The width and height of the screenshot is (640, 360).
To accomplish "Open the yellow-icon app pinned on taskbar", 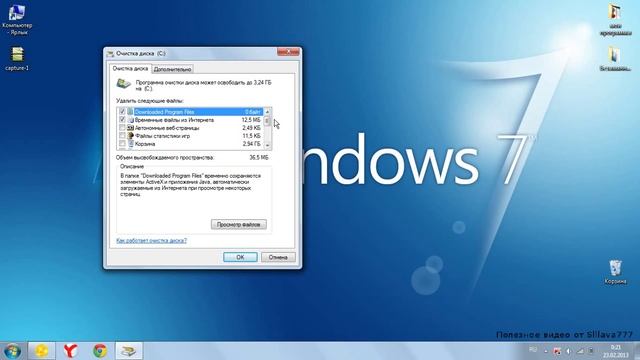I will click(42, 351).
